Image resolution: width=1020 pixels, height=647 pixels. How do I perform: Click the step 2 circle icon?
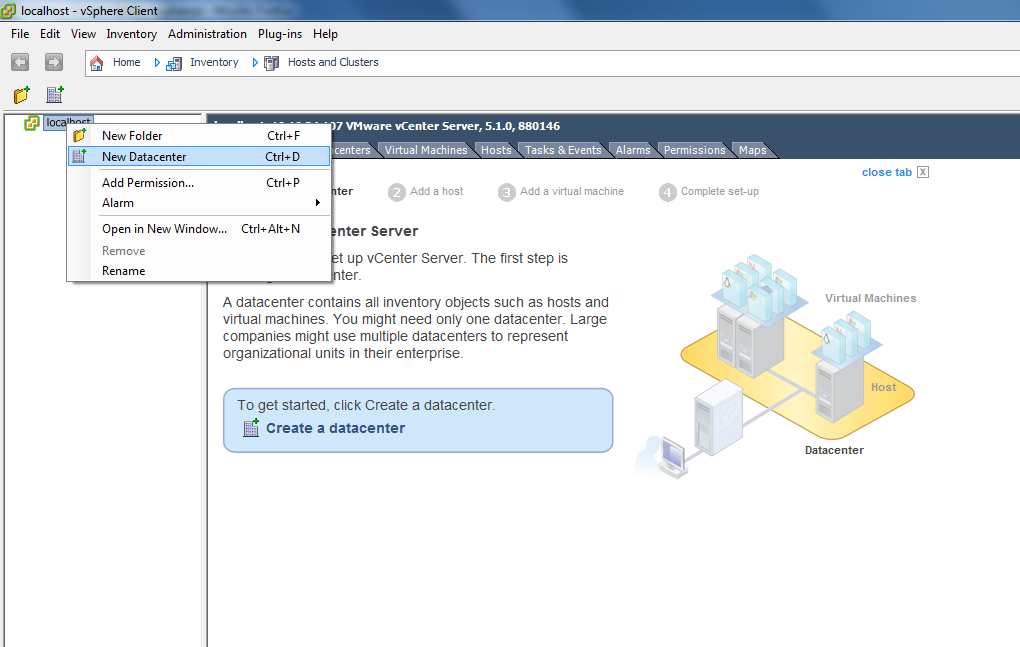pos(397,192)
